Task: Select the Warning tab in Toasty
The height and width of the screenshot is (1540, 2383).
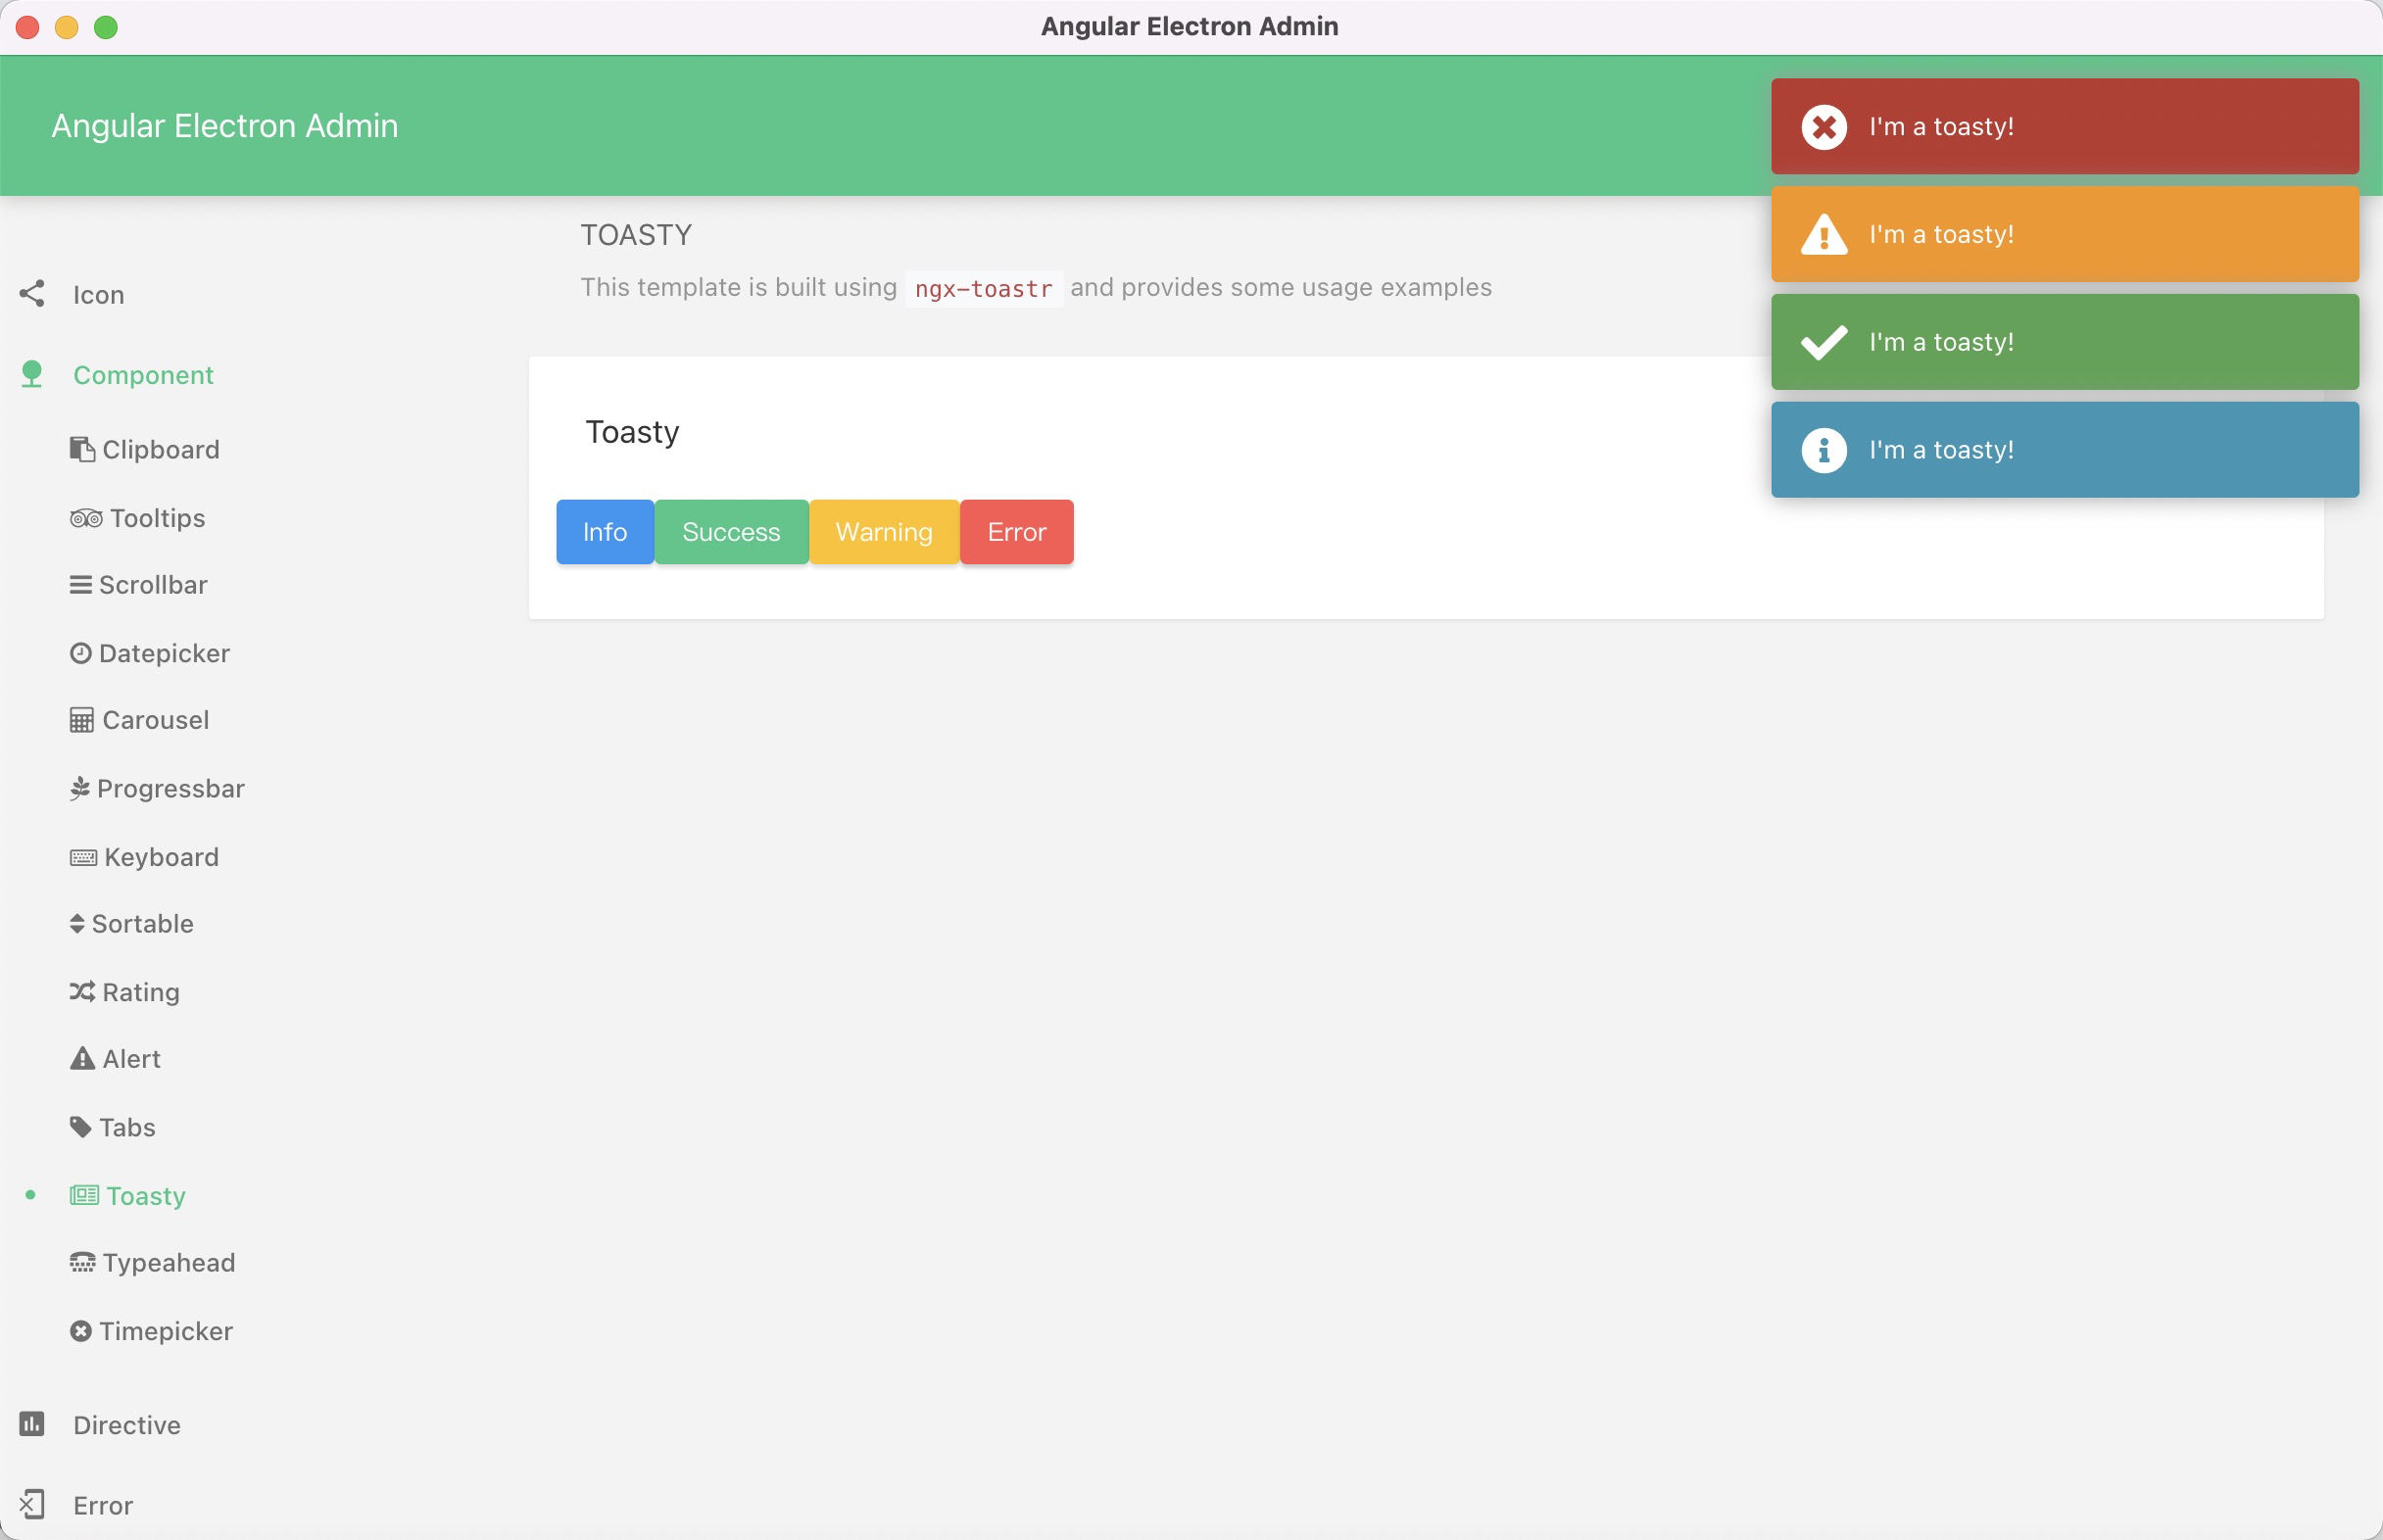Action: pyautogui.click(x=882, y=531)
